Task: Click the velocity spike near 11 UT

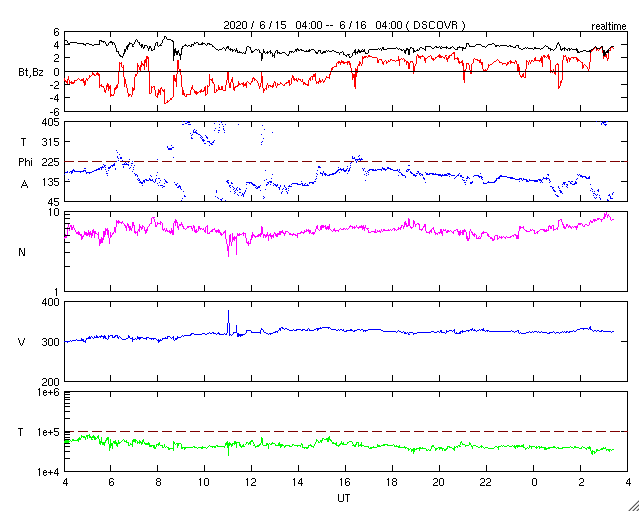Action: (229, 323)
